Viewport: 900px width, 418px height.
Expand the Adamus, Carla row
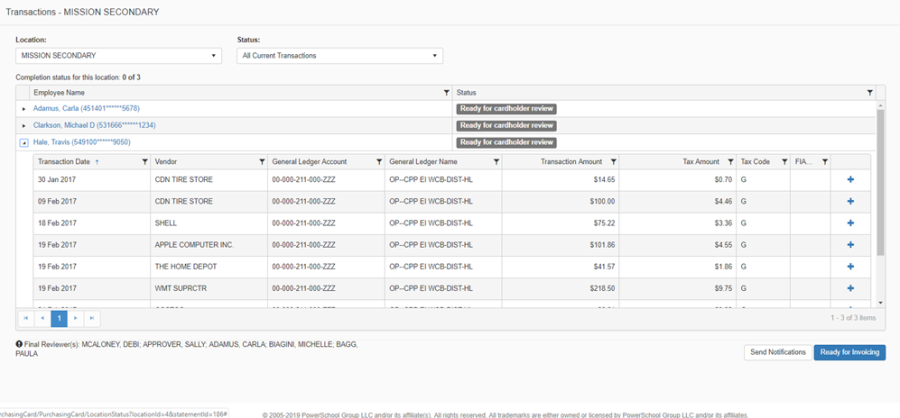coord(24,108)
